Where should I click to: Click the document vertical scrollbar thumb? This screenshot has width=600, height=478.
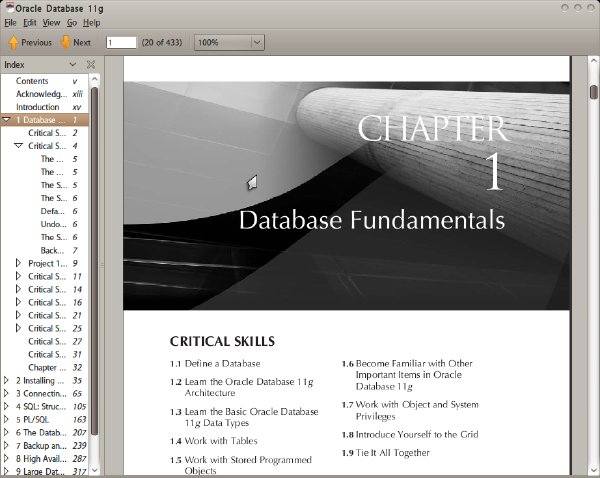coord(593,92)
